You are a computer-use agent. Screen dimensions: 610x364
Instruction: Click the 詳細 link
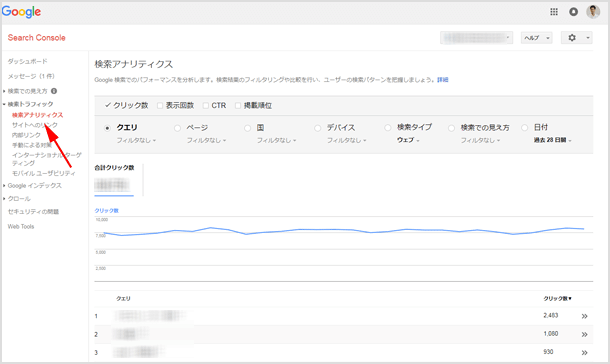443,80
